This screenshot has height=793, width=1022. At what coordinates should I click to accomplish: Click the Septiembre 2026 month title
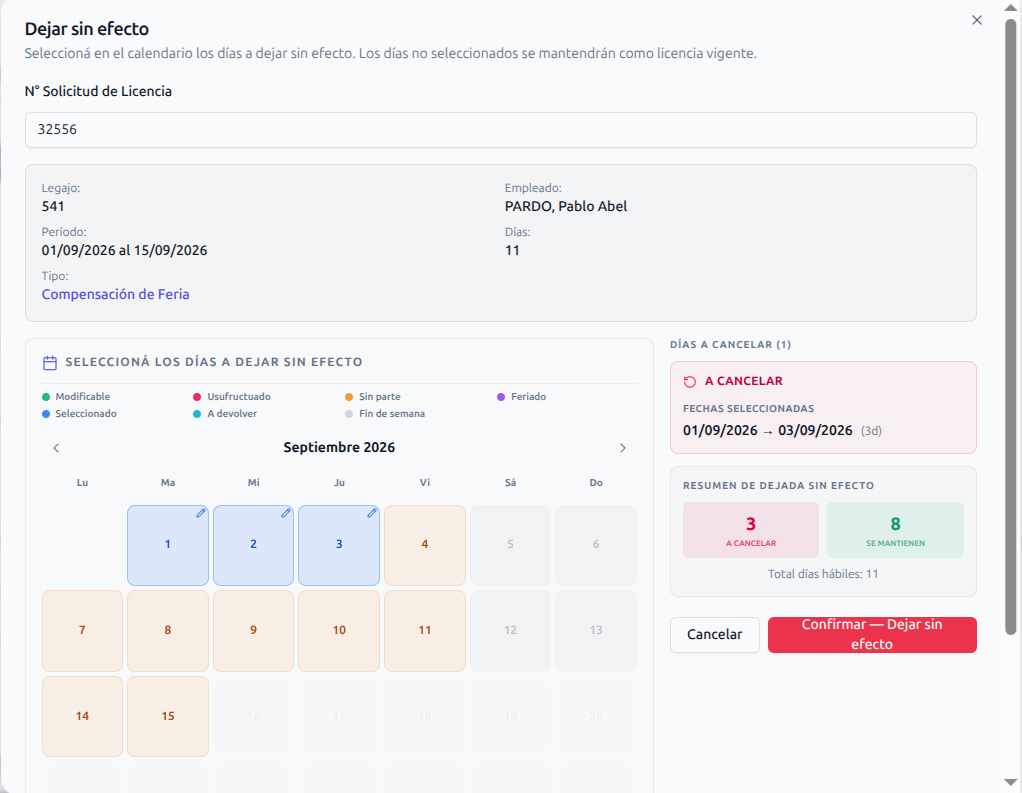coord(339,448)
